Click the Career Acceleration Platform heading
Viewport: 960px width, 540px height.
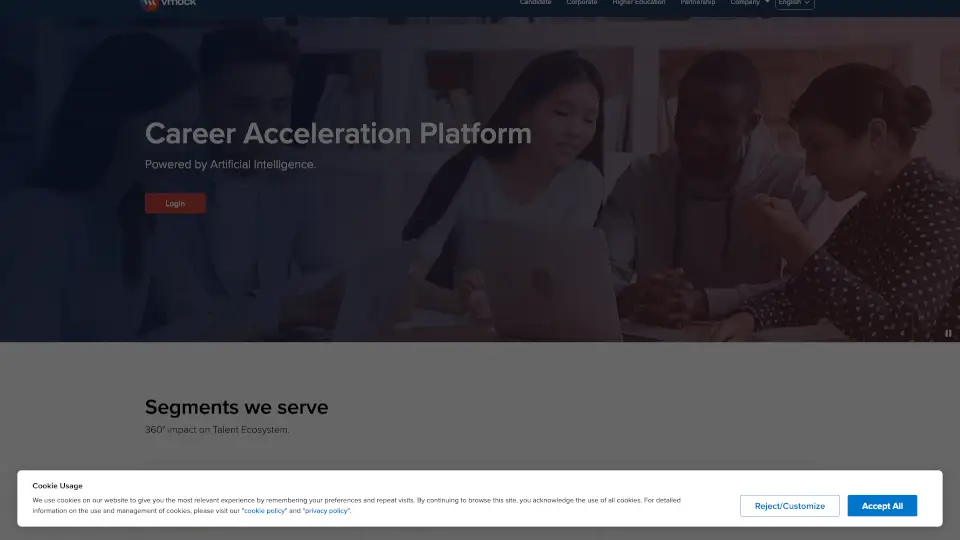(x=338, y=133)
